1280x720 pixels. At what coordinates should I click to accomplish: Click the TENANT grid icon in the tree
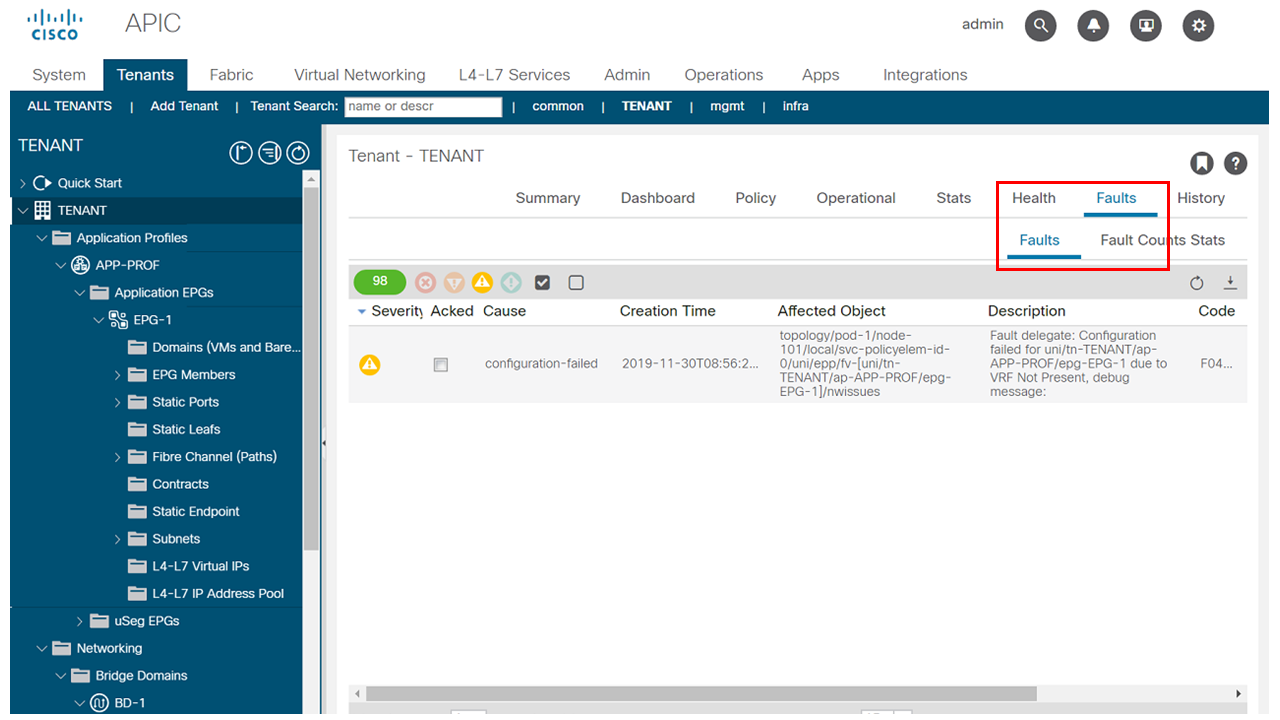[x=43, y=210]
